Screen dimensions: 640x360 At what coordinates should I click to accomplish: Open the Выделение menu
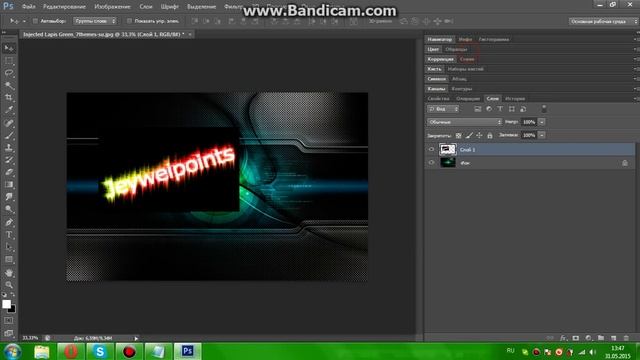pyautogui.click(x=202, y=7)
